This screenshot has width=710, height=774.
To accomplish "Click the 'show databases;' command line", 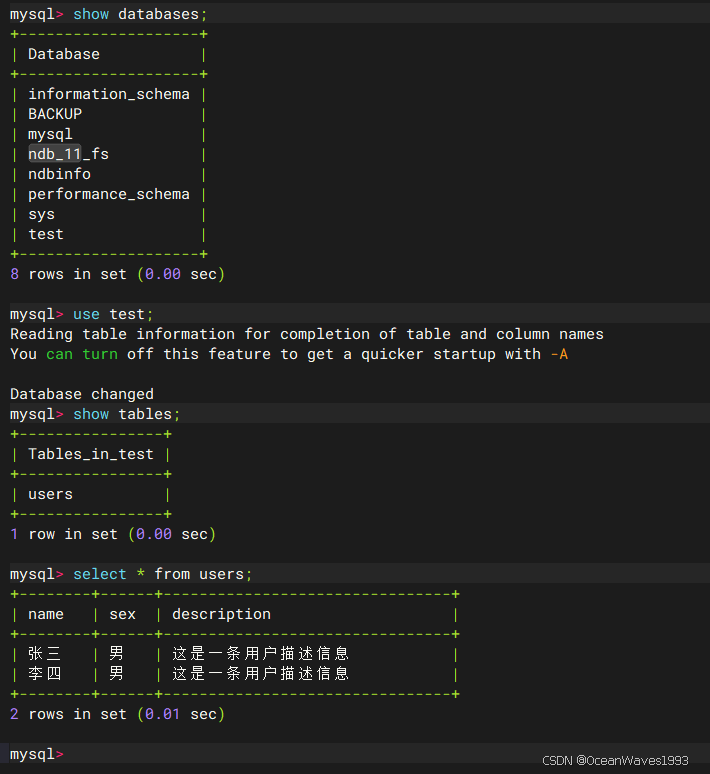I will point(109,14).
